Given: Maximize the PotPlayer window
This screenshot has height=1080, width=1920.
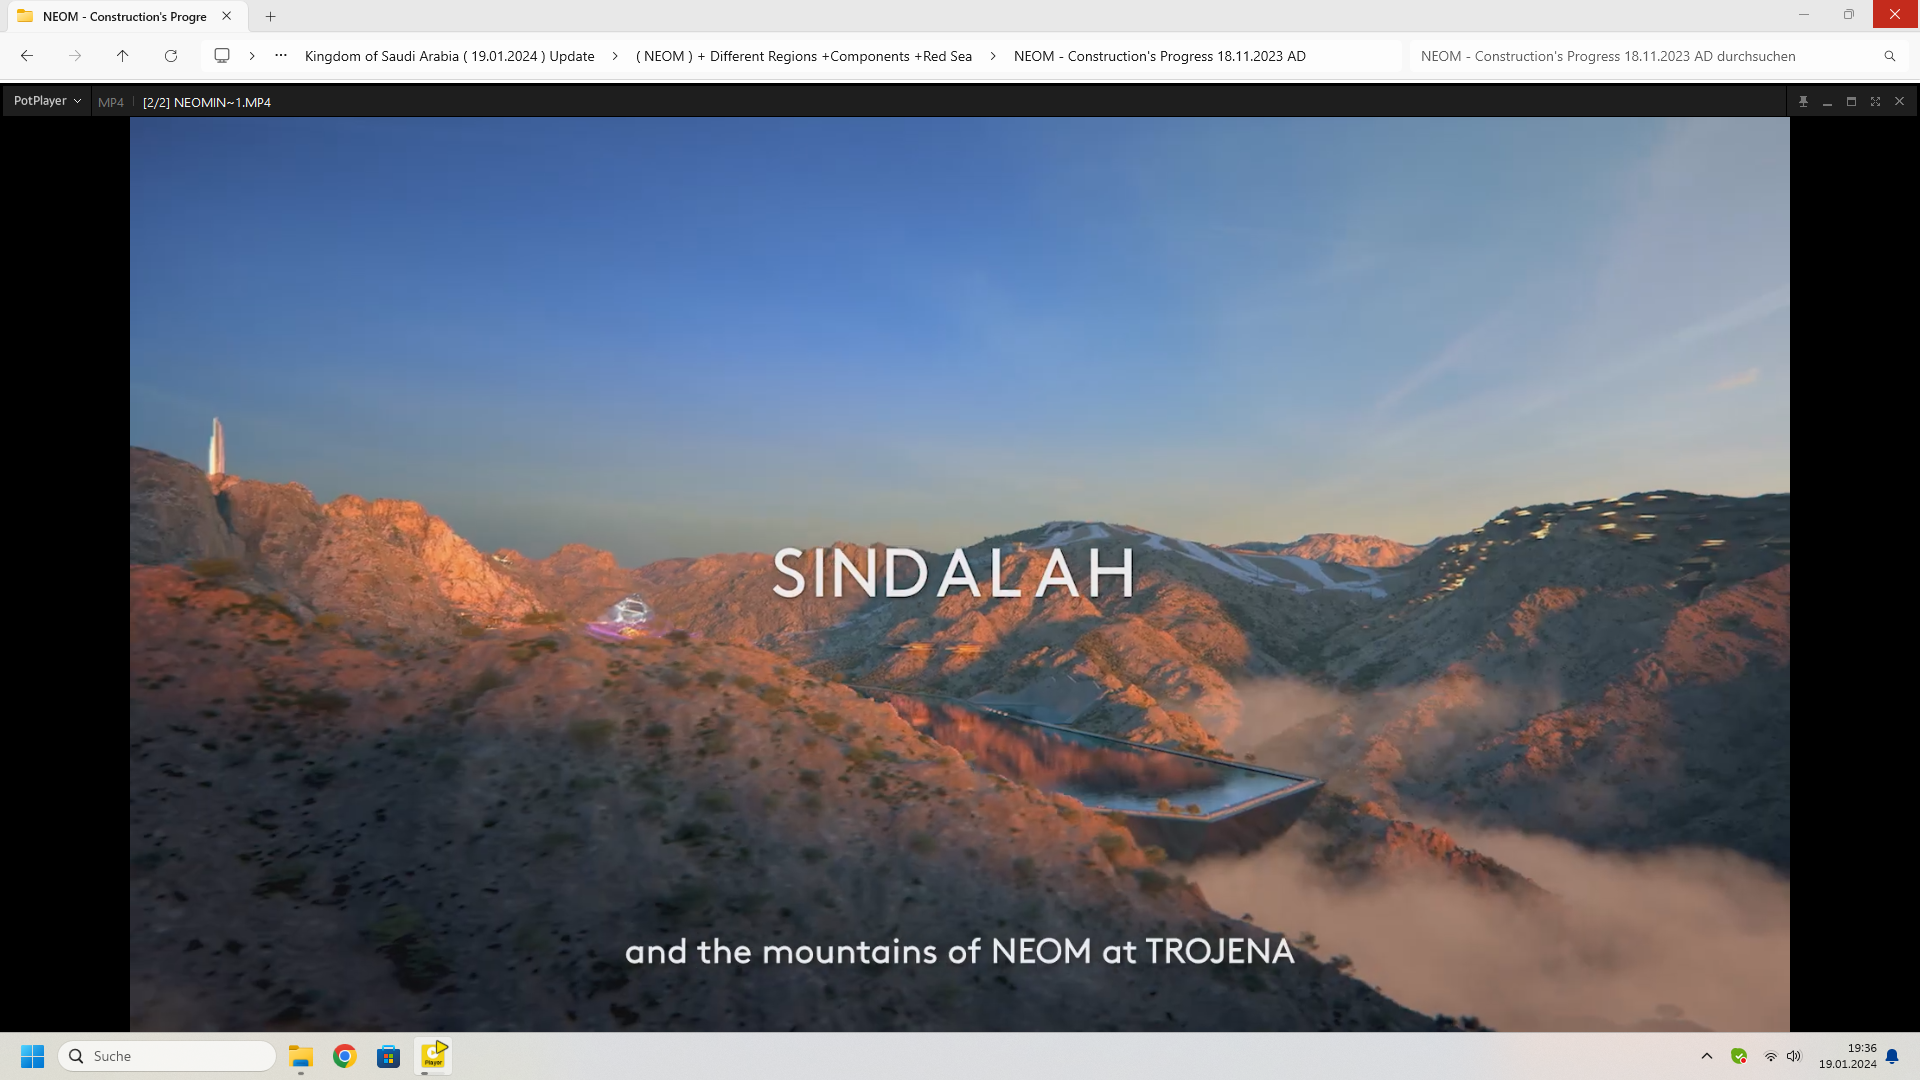Looking at the screenshot, I should click(x=1851, y=101).
